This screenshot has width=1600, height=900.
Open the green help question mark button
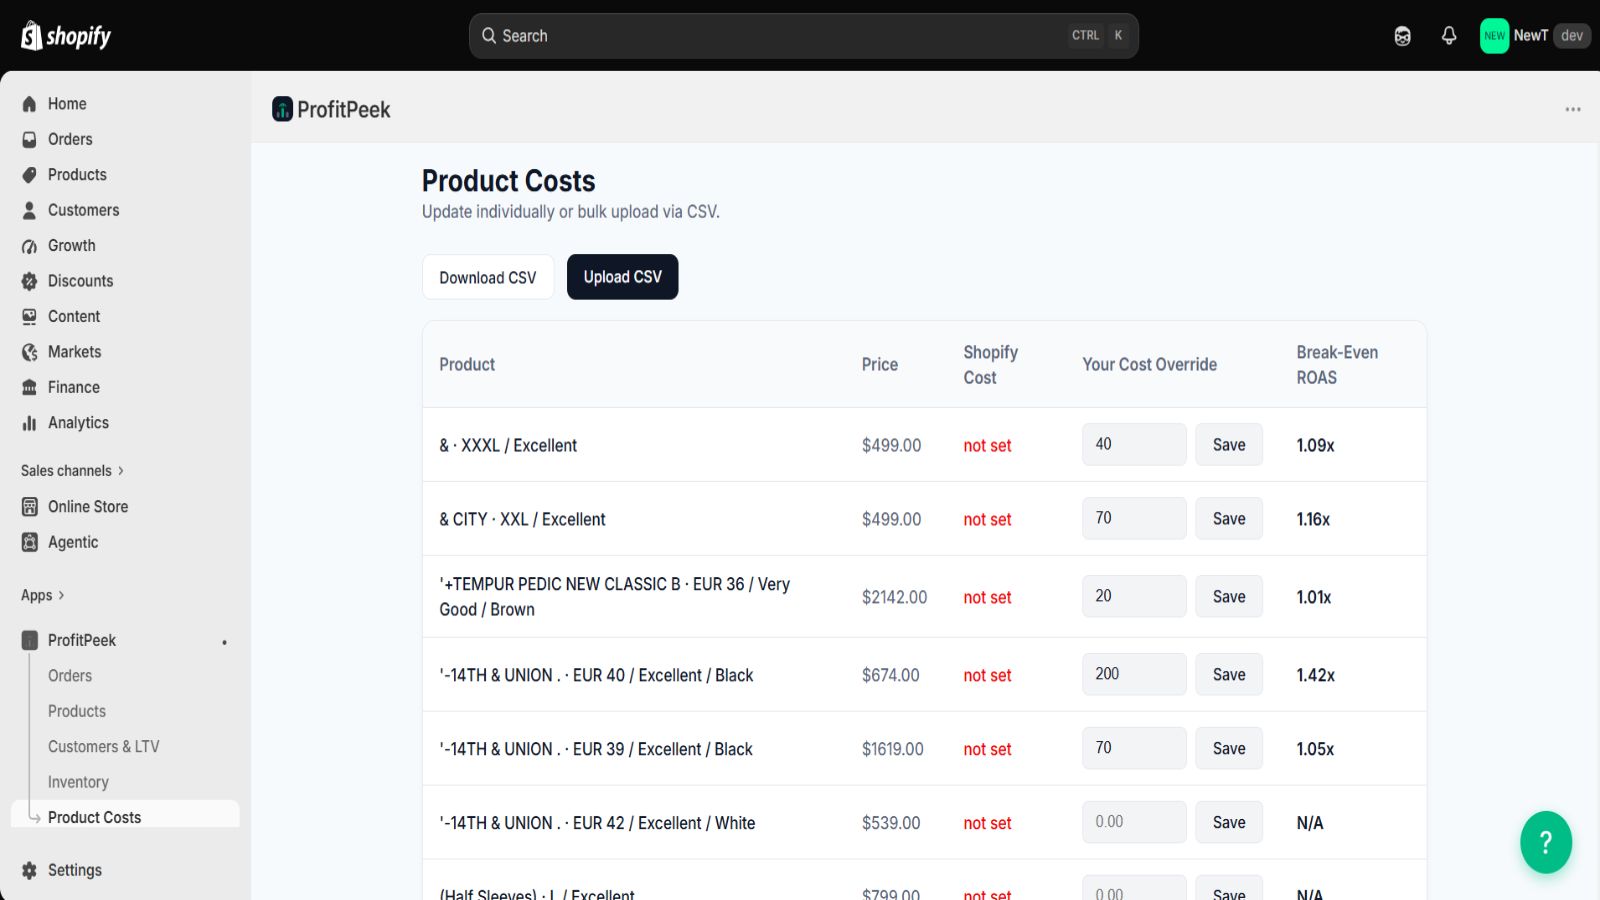1546,842
